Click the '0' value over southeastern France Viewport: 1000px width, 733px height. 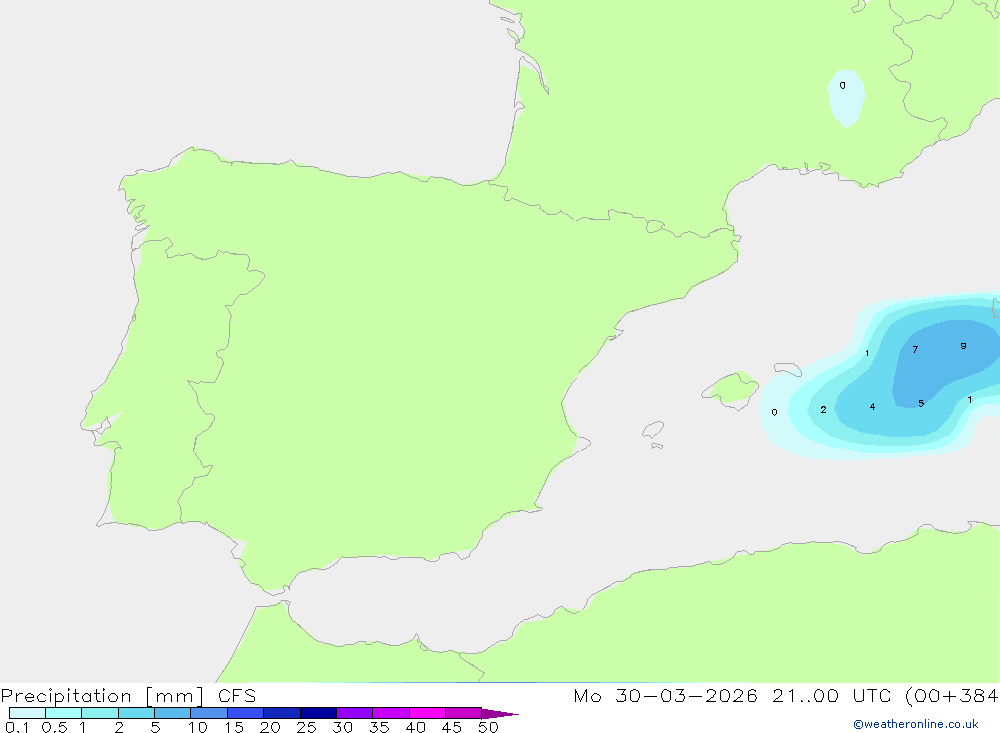pyautogui.click(x=842, y=85)
